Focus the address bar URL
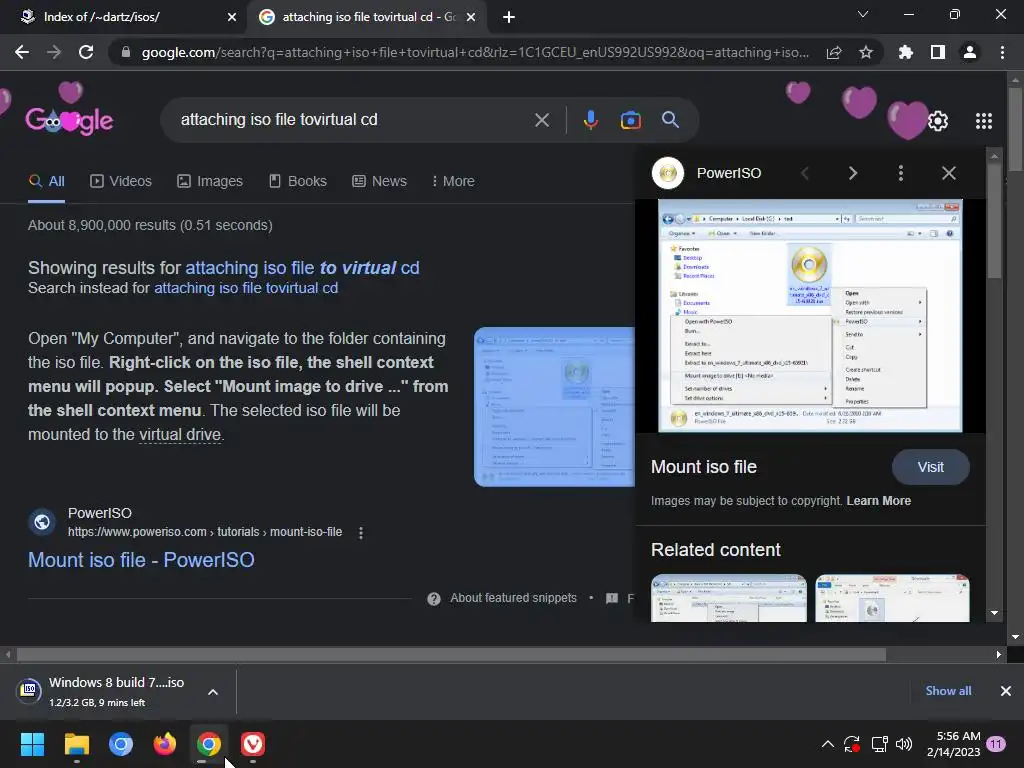This screenshot has width=1024, height=768. tap(475, 52)
